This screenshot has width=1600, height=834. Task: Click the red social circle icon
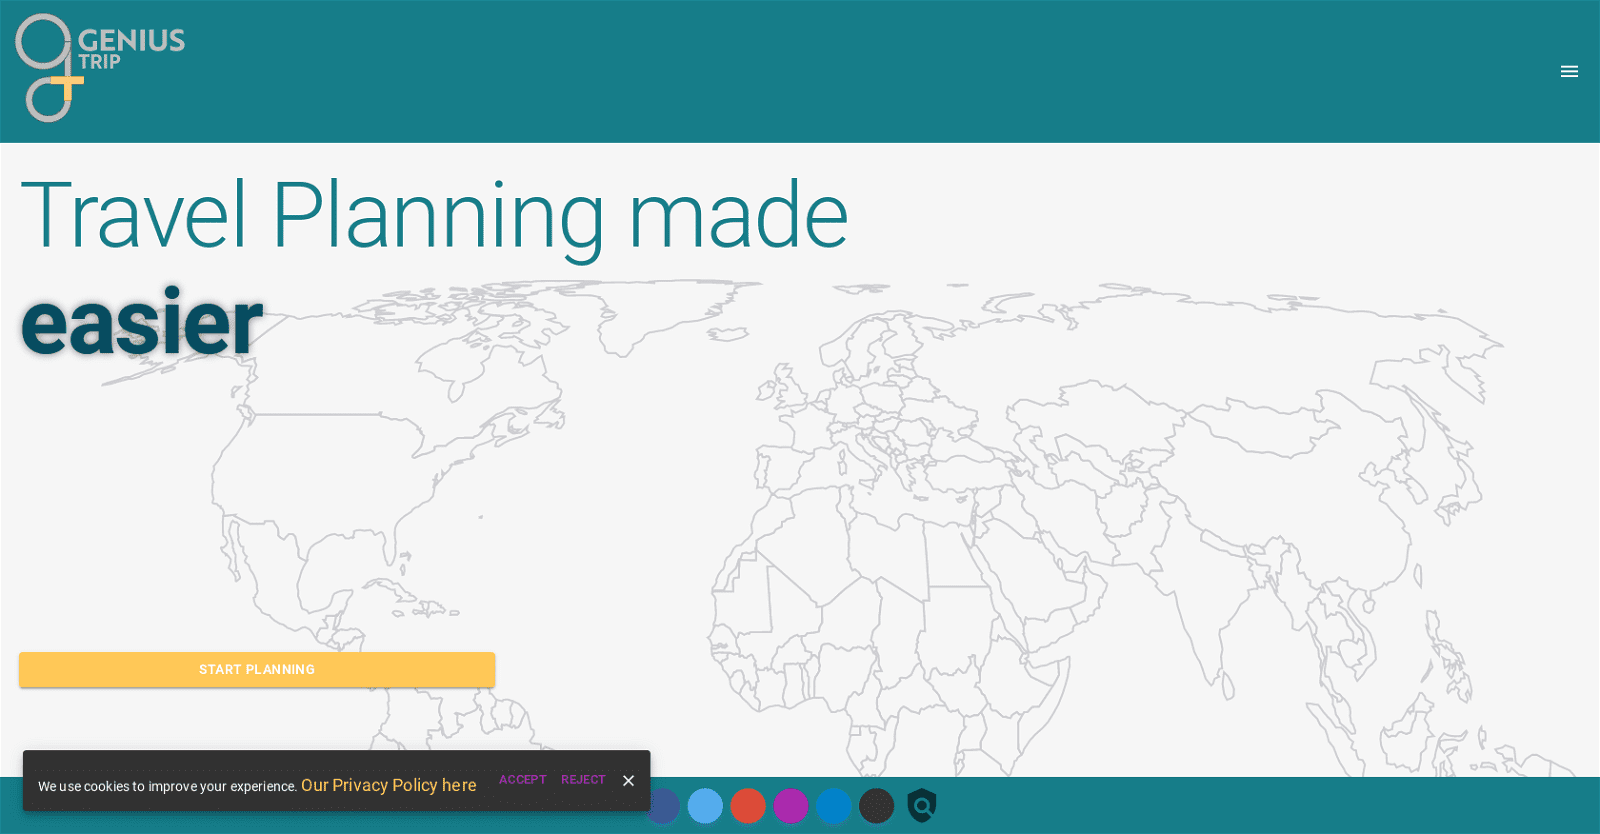[x=748, y=806]
